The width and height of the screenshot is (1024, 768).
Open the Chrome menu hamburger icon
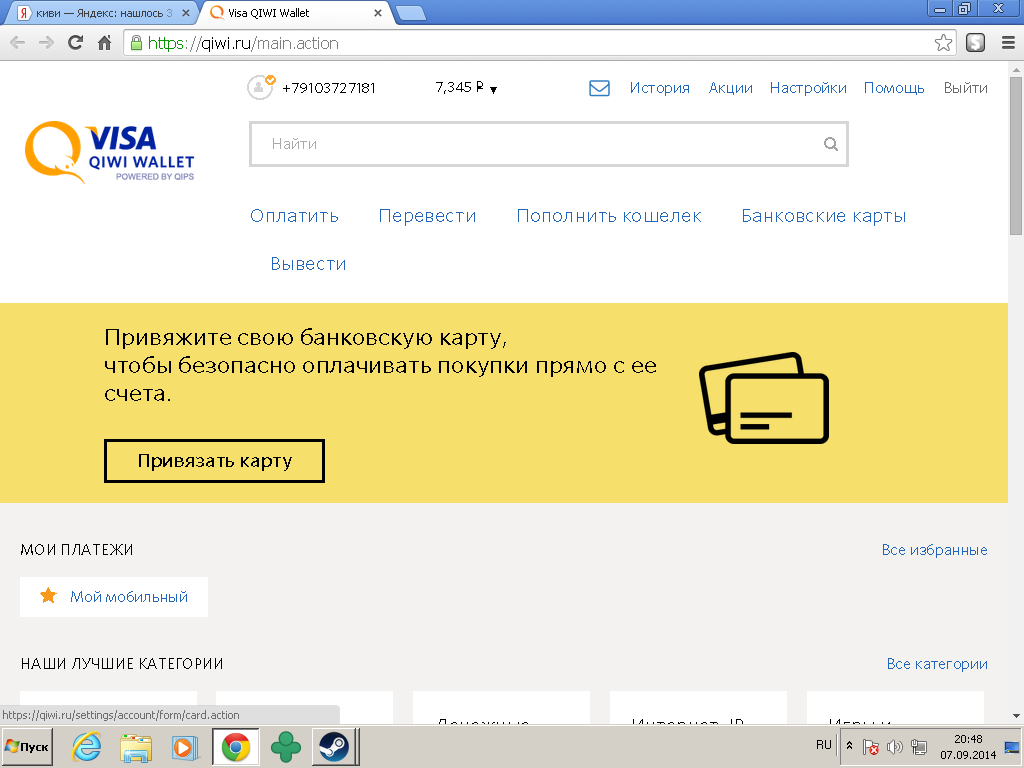(1008, 43)
